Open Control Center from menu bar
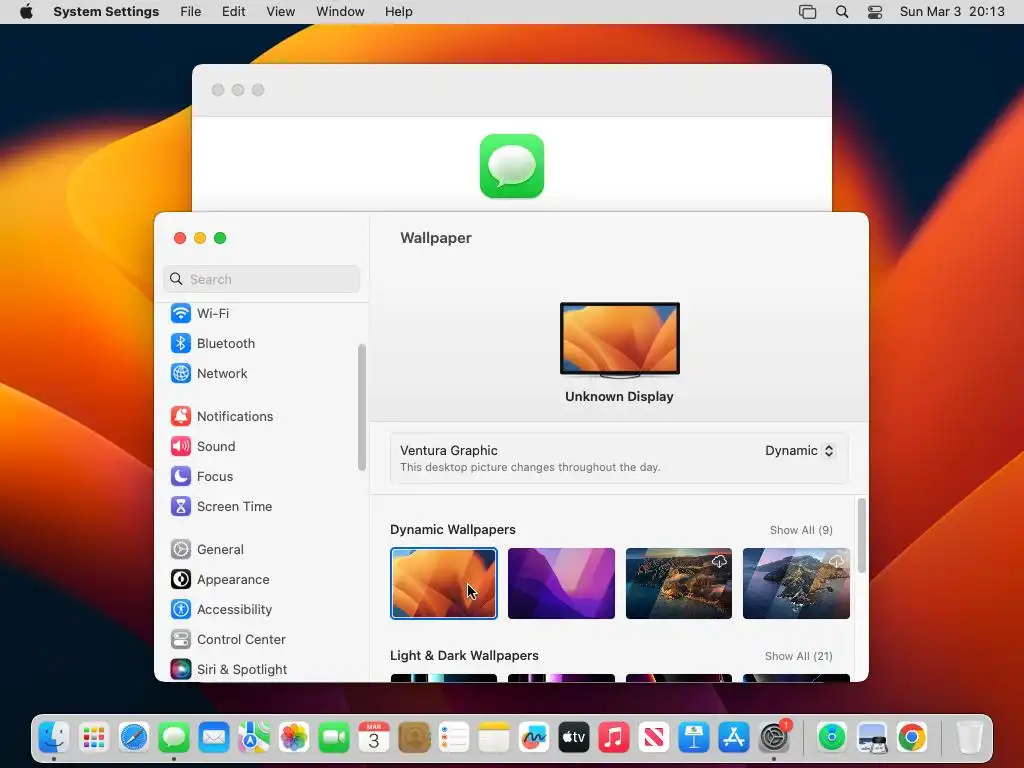 click(875, 12)
